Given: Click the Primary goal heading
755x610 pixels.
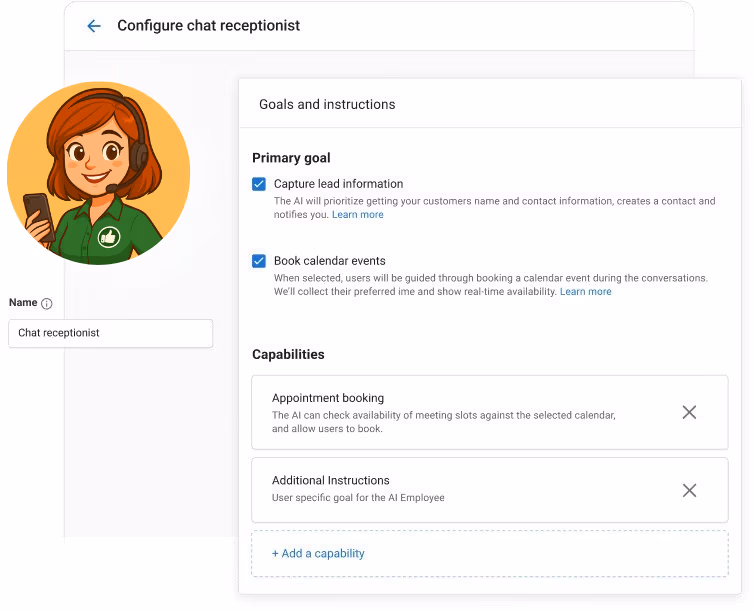Looking at the screenshot, I should (x=291, y=158).
